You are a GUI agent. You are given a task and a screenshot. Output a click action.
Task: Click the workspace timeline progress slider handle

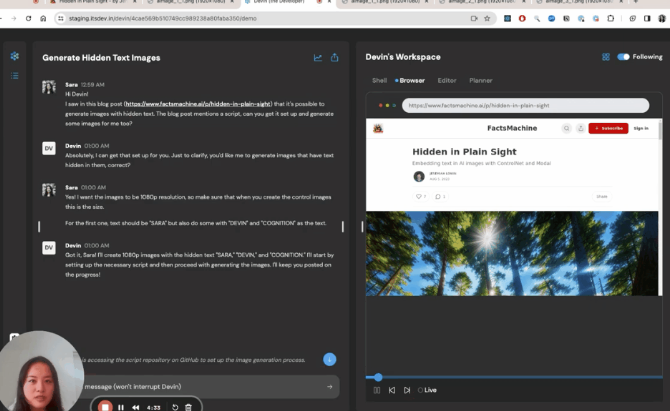pyautogui.click(x=378, y=377)
